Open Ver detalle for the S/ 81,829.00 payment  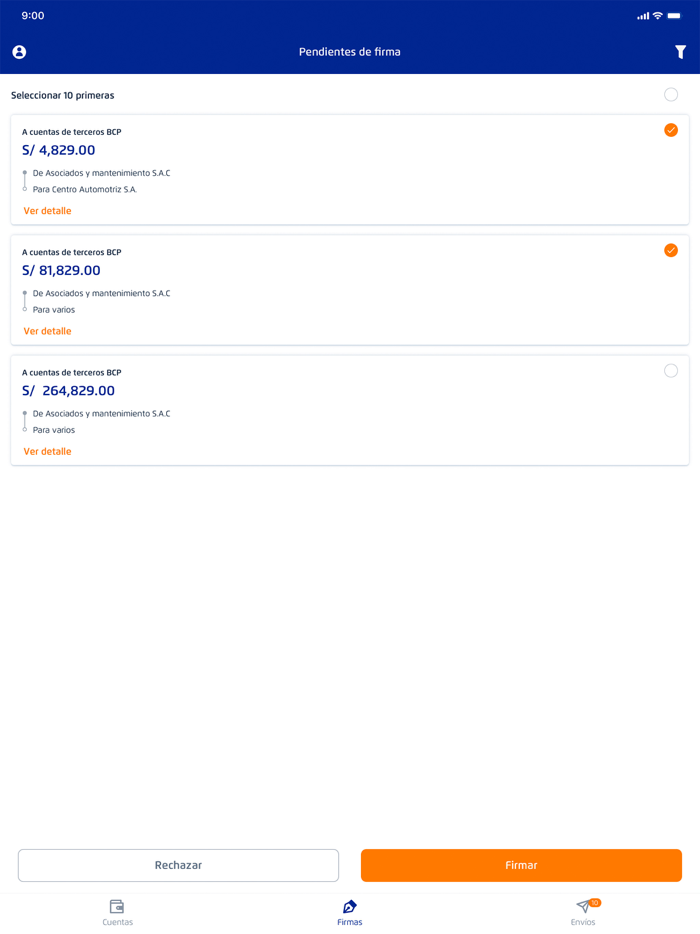coord(46,331)
